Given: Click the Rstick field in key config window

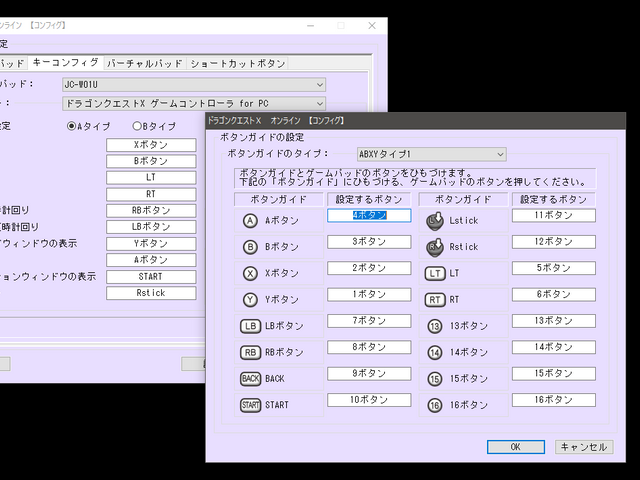Looking at the screenshot, I should pyautogui.click(x=151, y=293).
